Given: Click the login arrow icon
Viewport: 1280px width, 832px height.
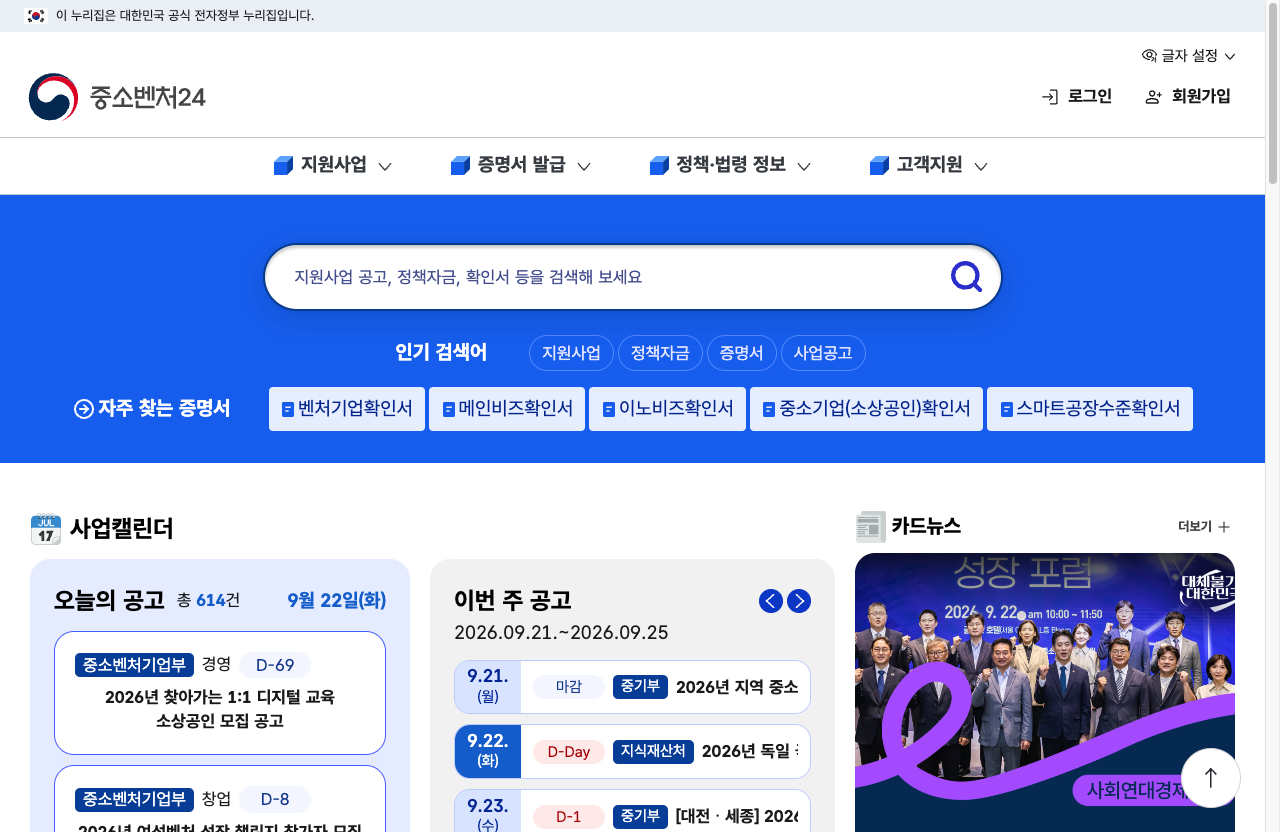Looking at the screenshot, I should point(1050,97).
